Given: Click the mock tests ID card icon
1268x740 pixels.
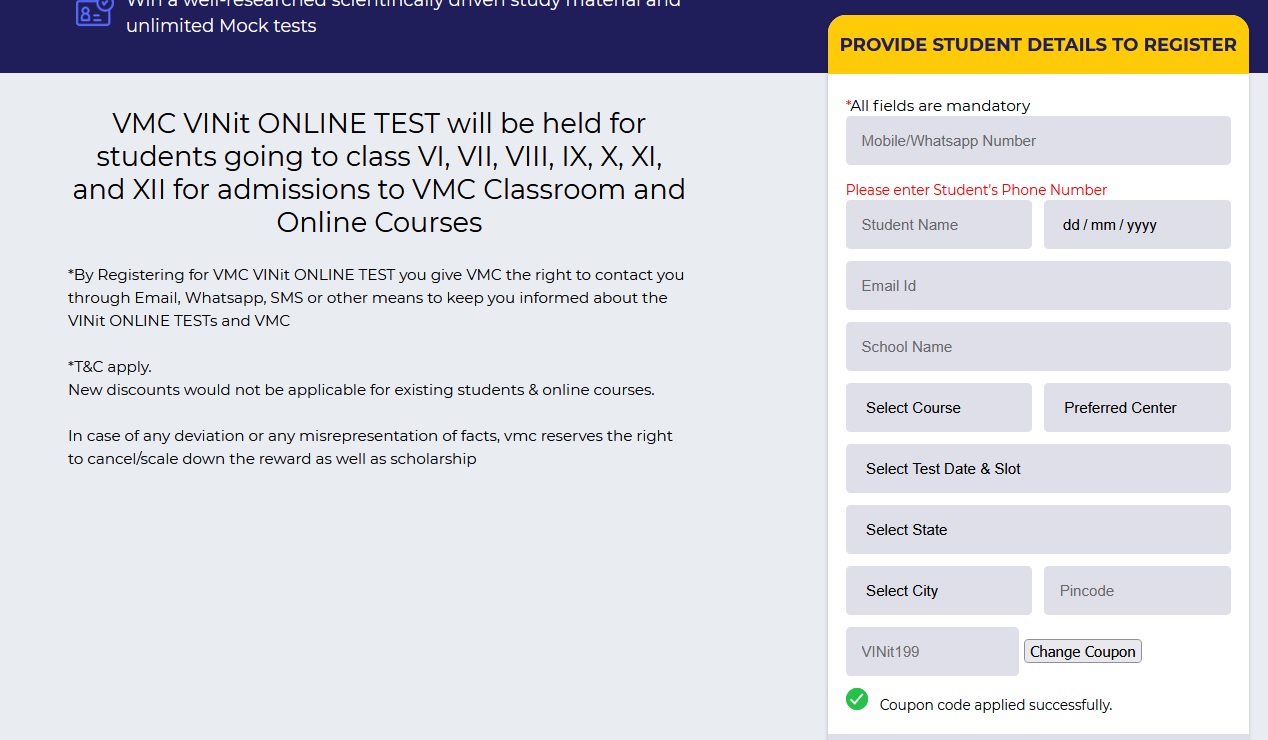Looking at the screenshot, I should tap(94, 12).
